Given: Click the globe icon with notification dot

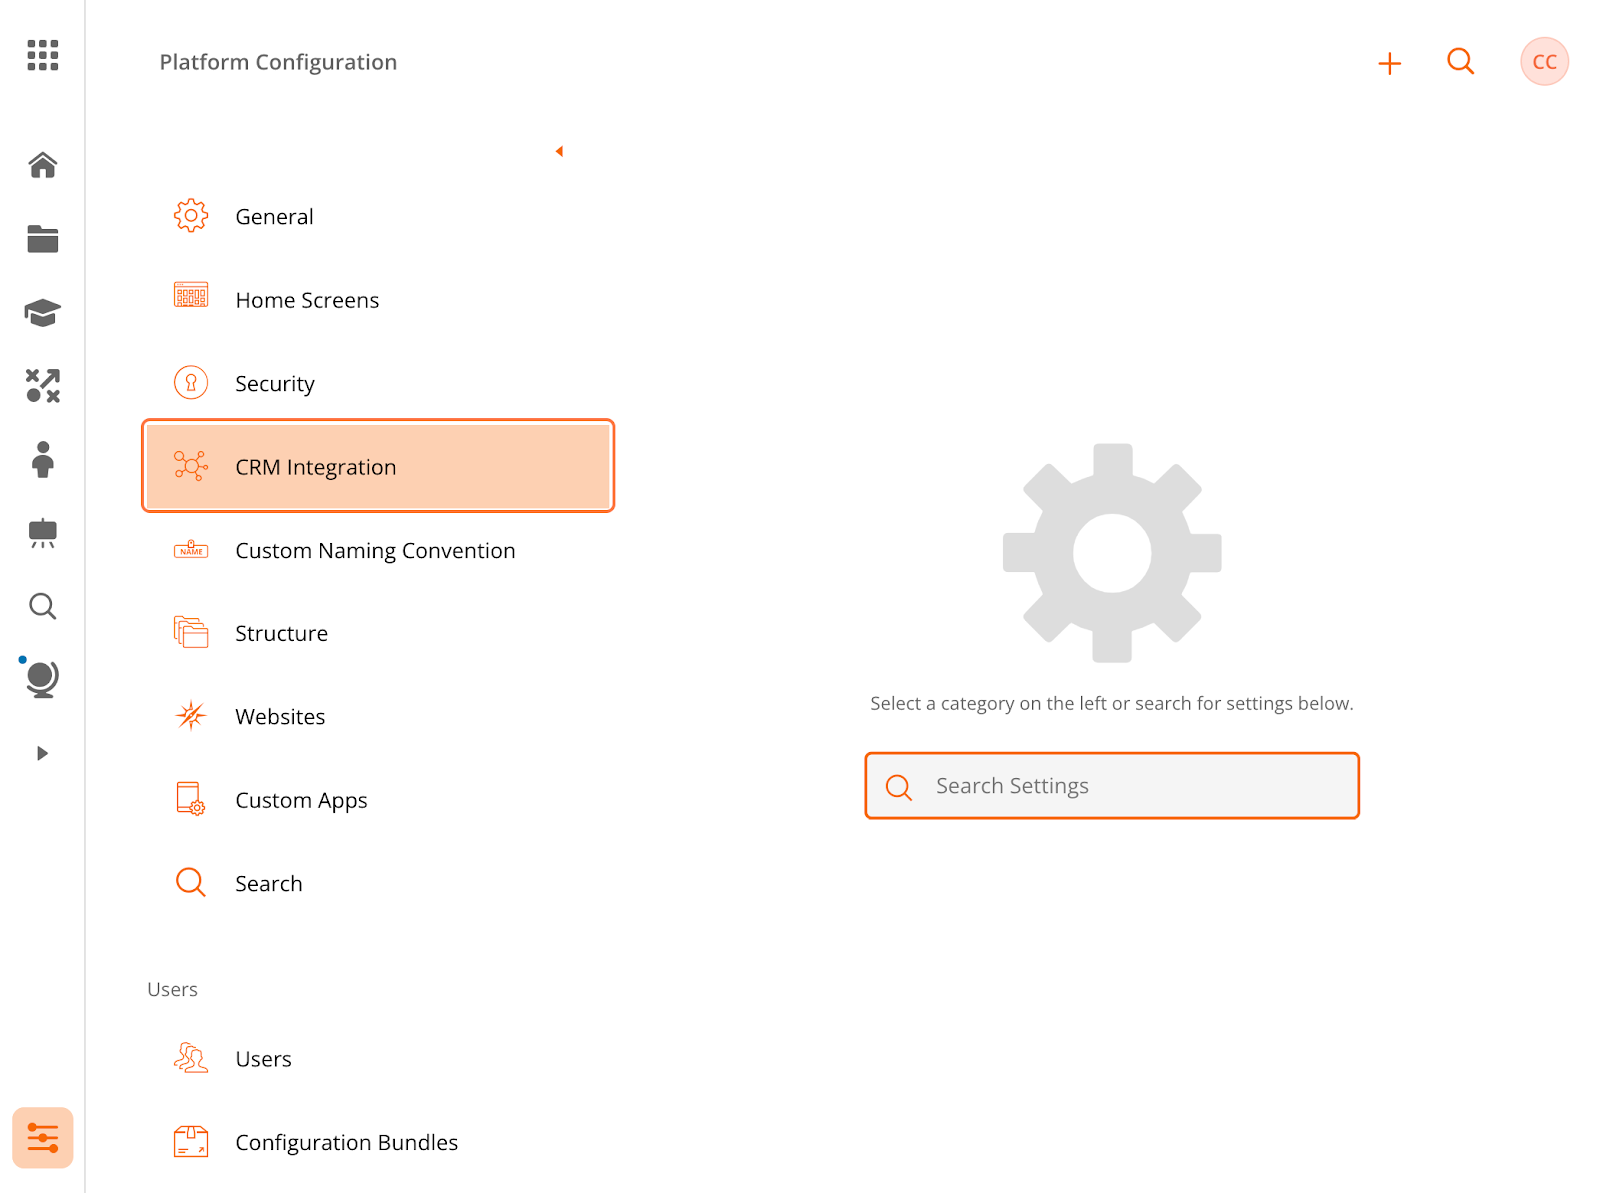Looking at the screenshot, I should click(41, 678).
